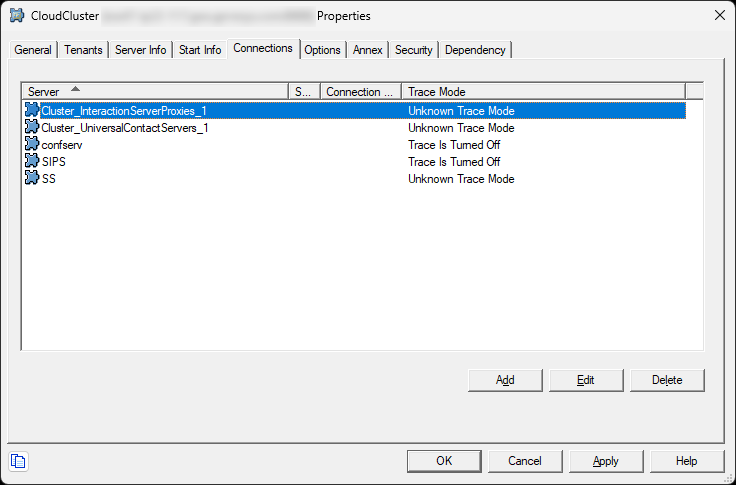Sort by the Trace Mode column header
This screenshot has width=736, height=485.
543,92
